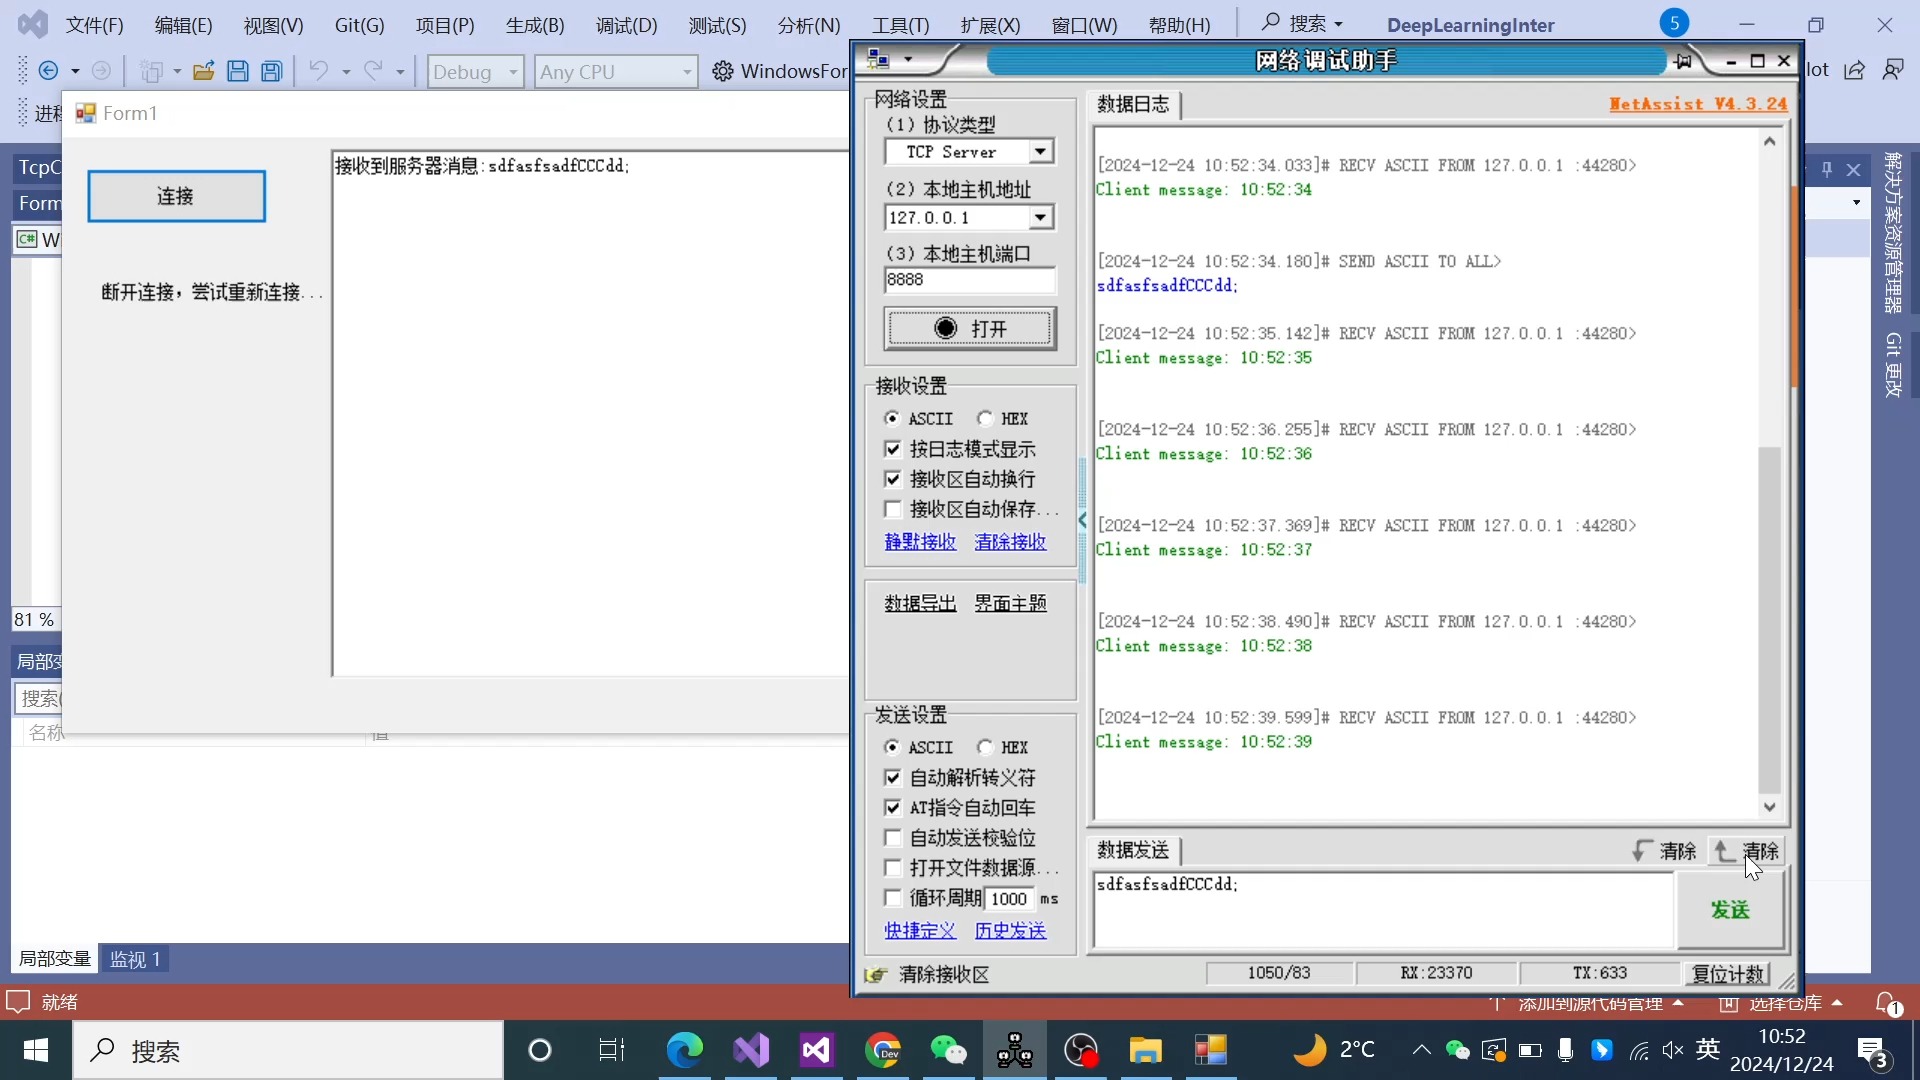The height and width of the screenshot is (1080, 1920).
Task: Click the Redo icon in Visual Studio toolbar
Action: tap(373, 71)
